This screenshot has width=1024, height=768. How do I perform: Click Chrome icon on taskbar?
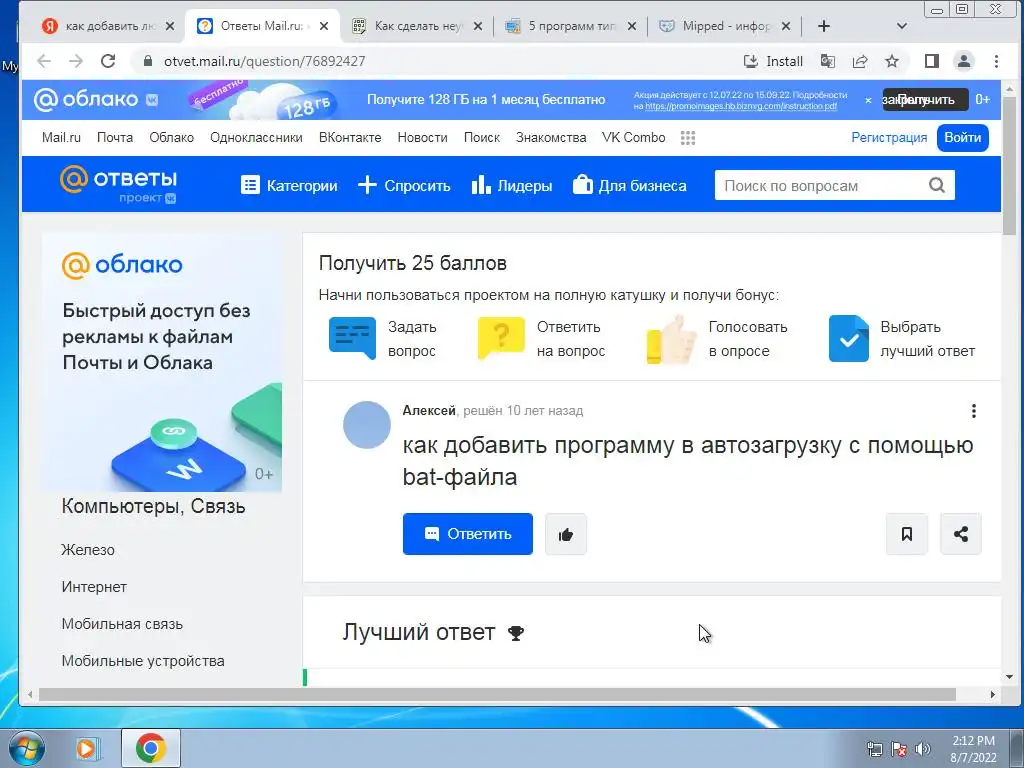151,748
